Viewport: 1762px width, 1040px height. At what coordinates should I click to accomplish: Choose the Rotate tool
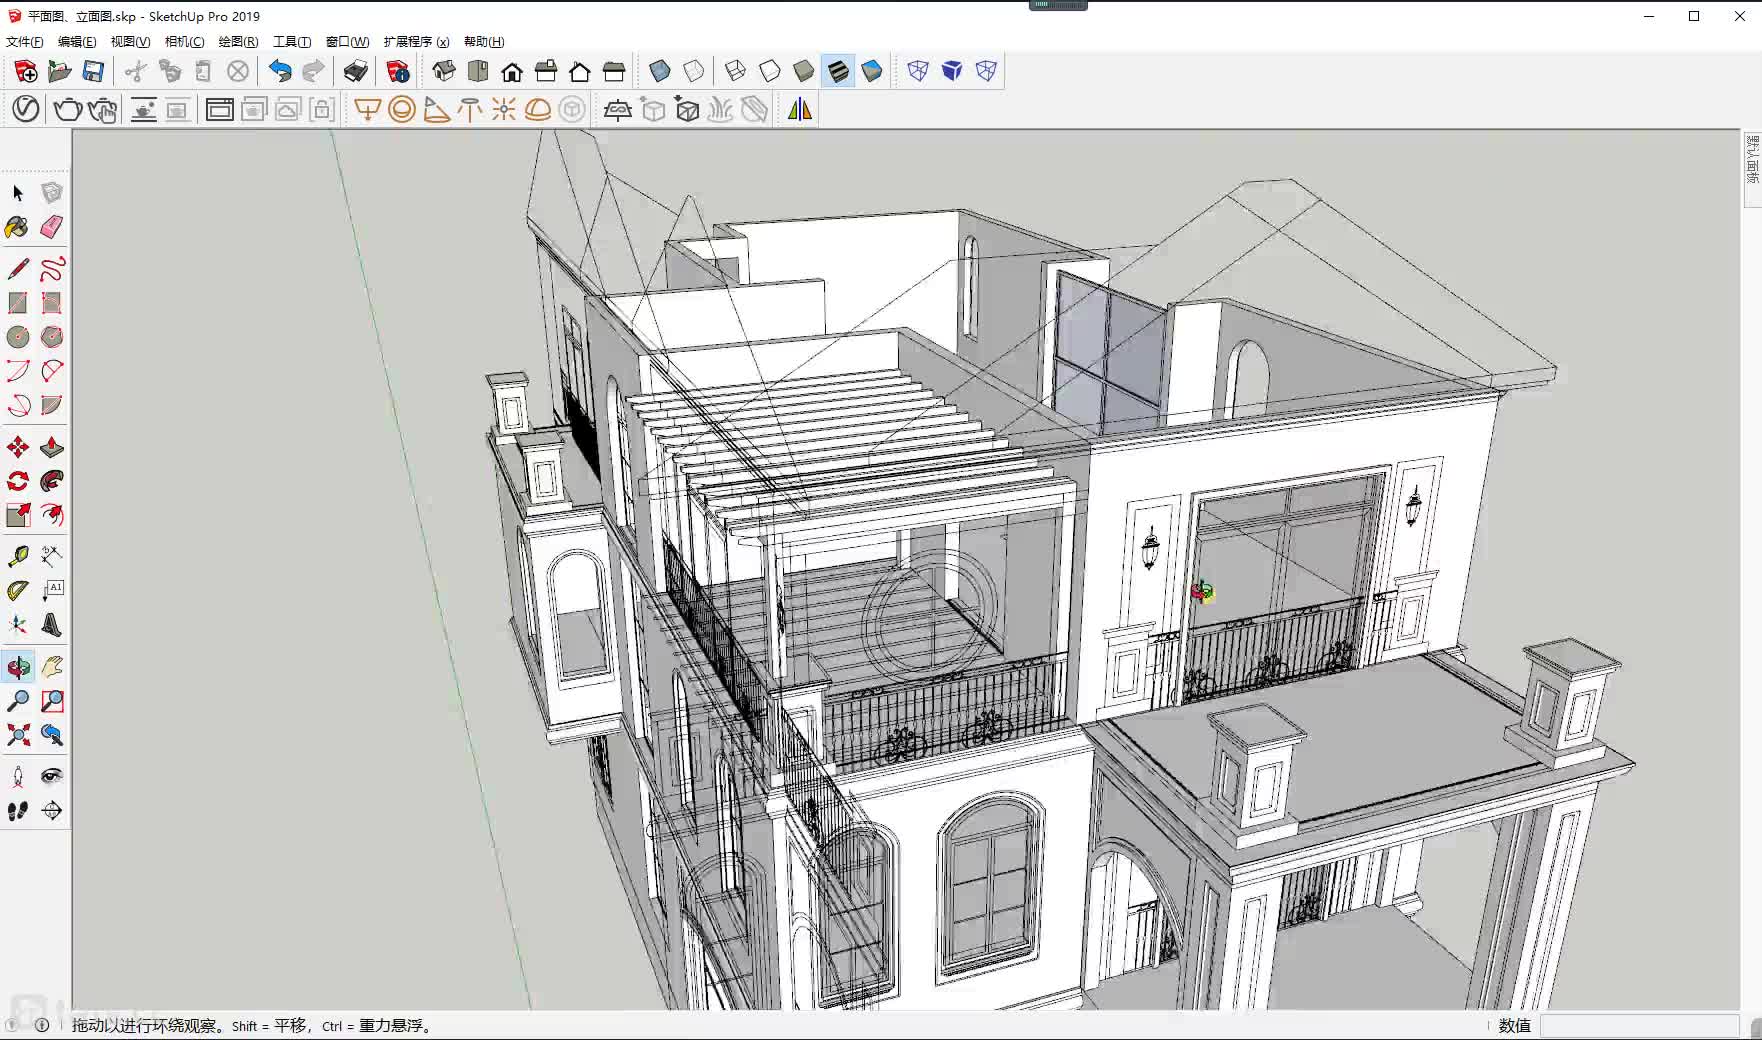[18, 481]
